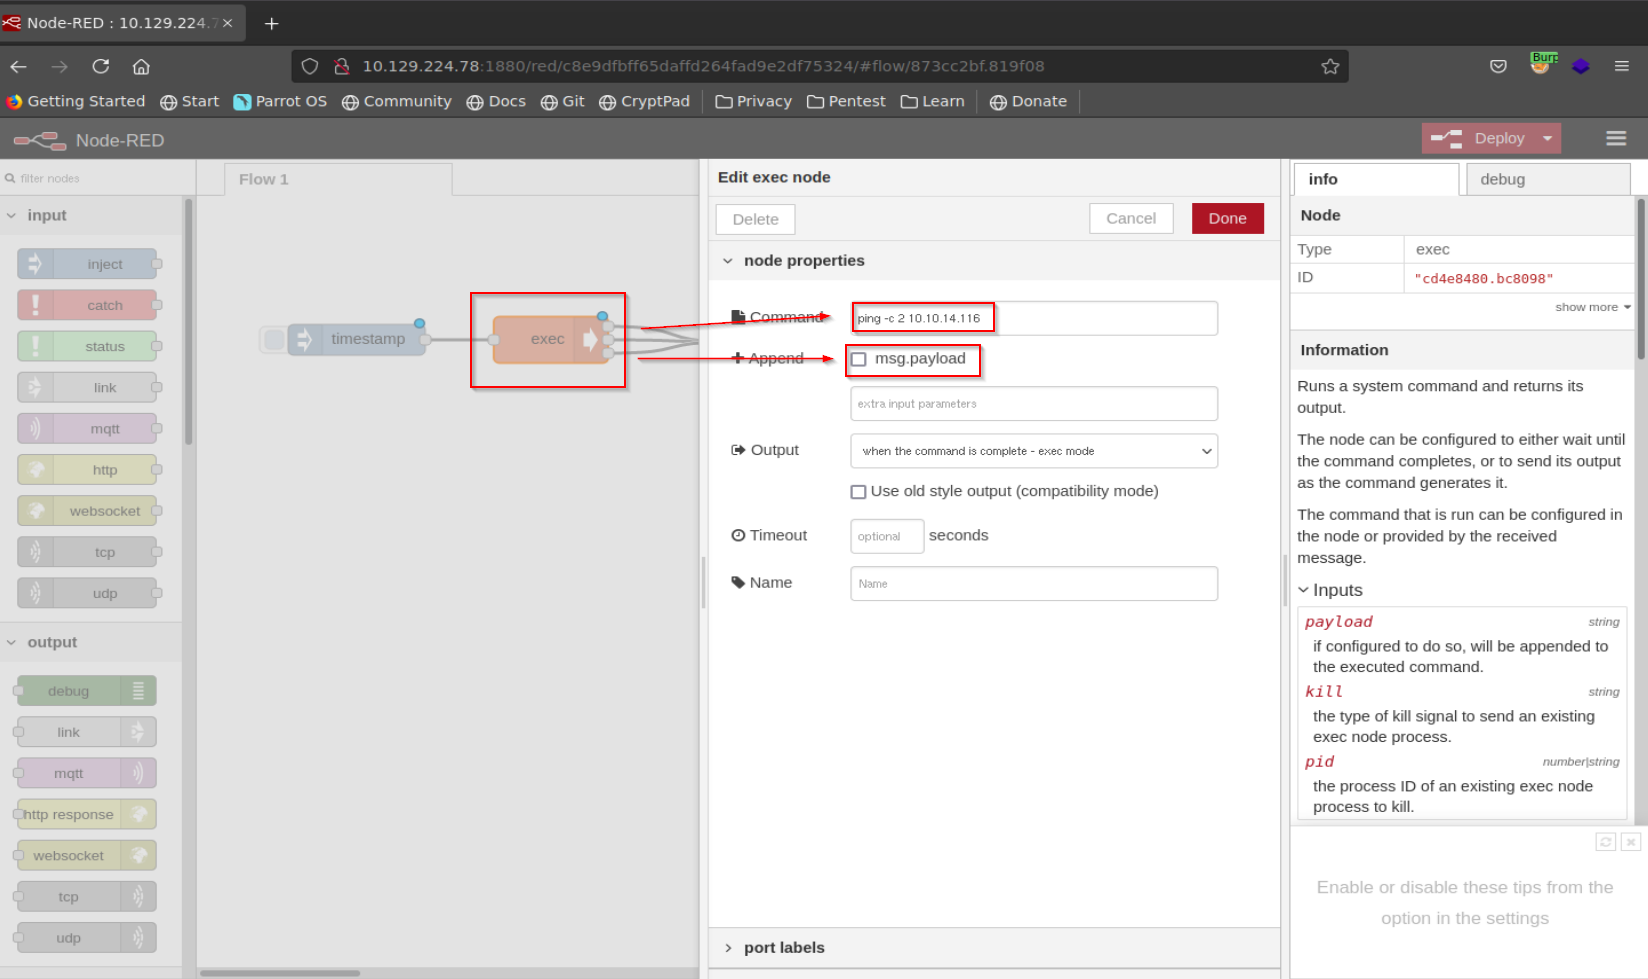Select the input websocket node
The image size is (1648, 979).
point(87,511)
